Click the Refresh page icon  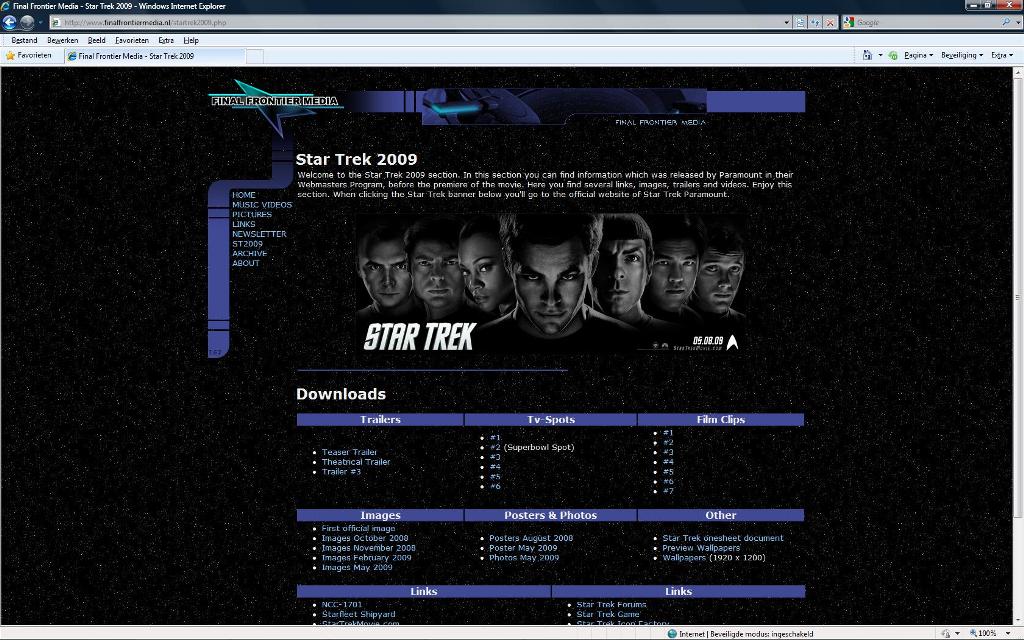815,22
